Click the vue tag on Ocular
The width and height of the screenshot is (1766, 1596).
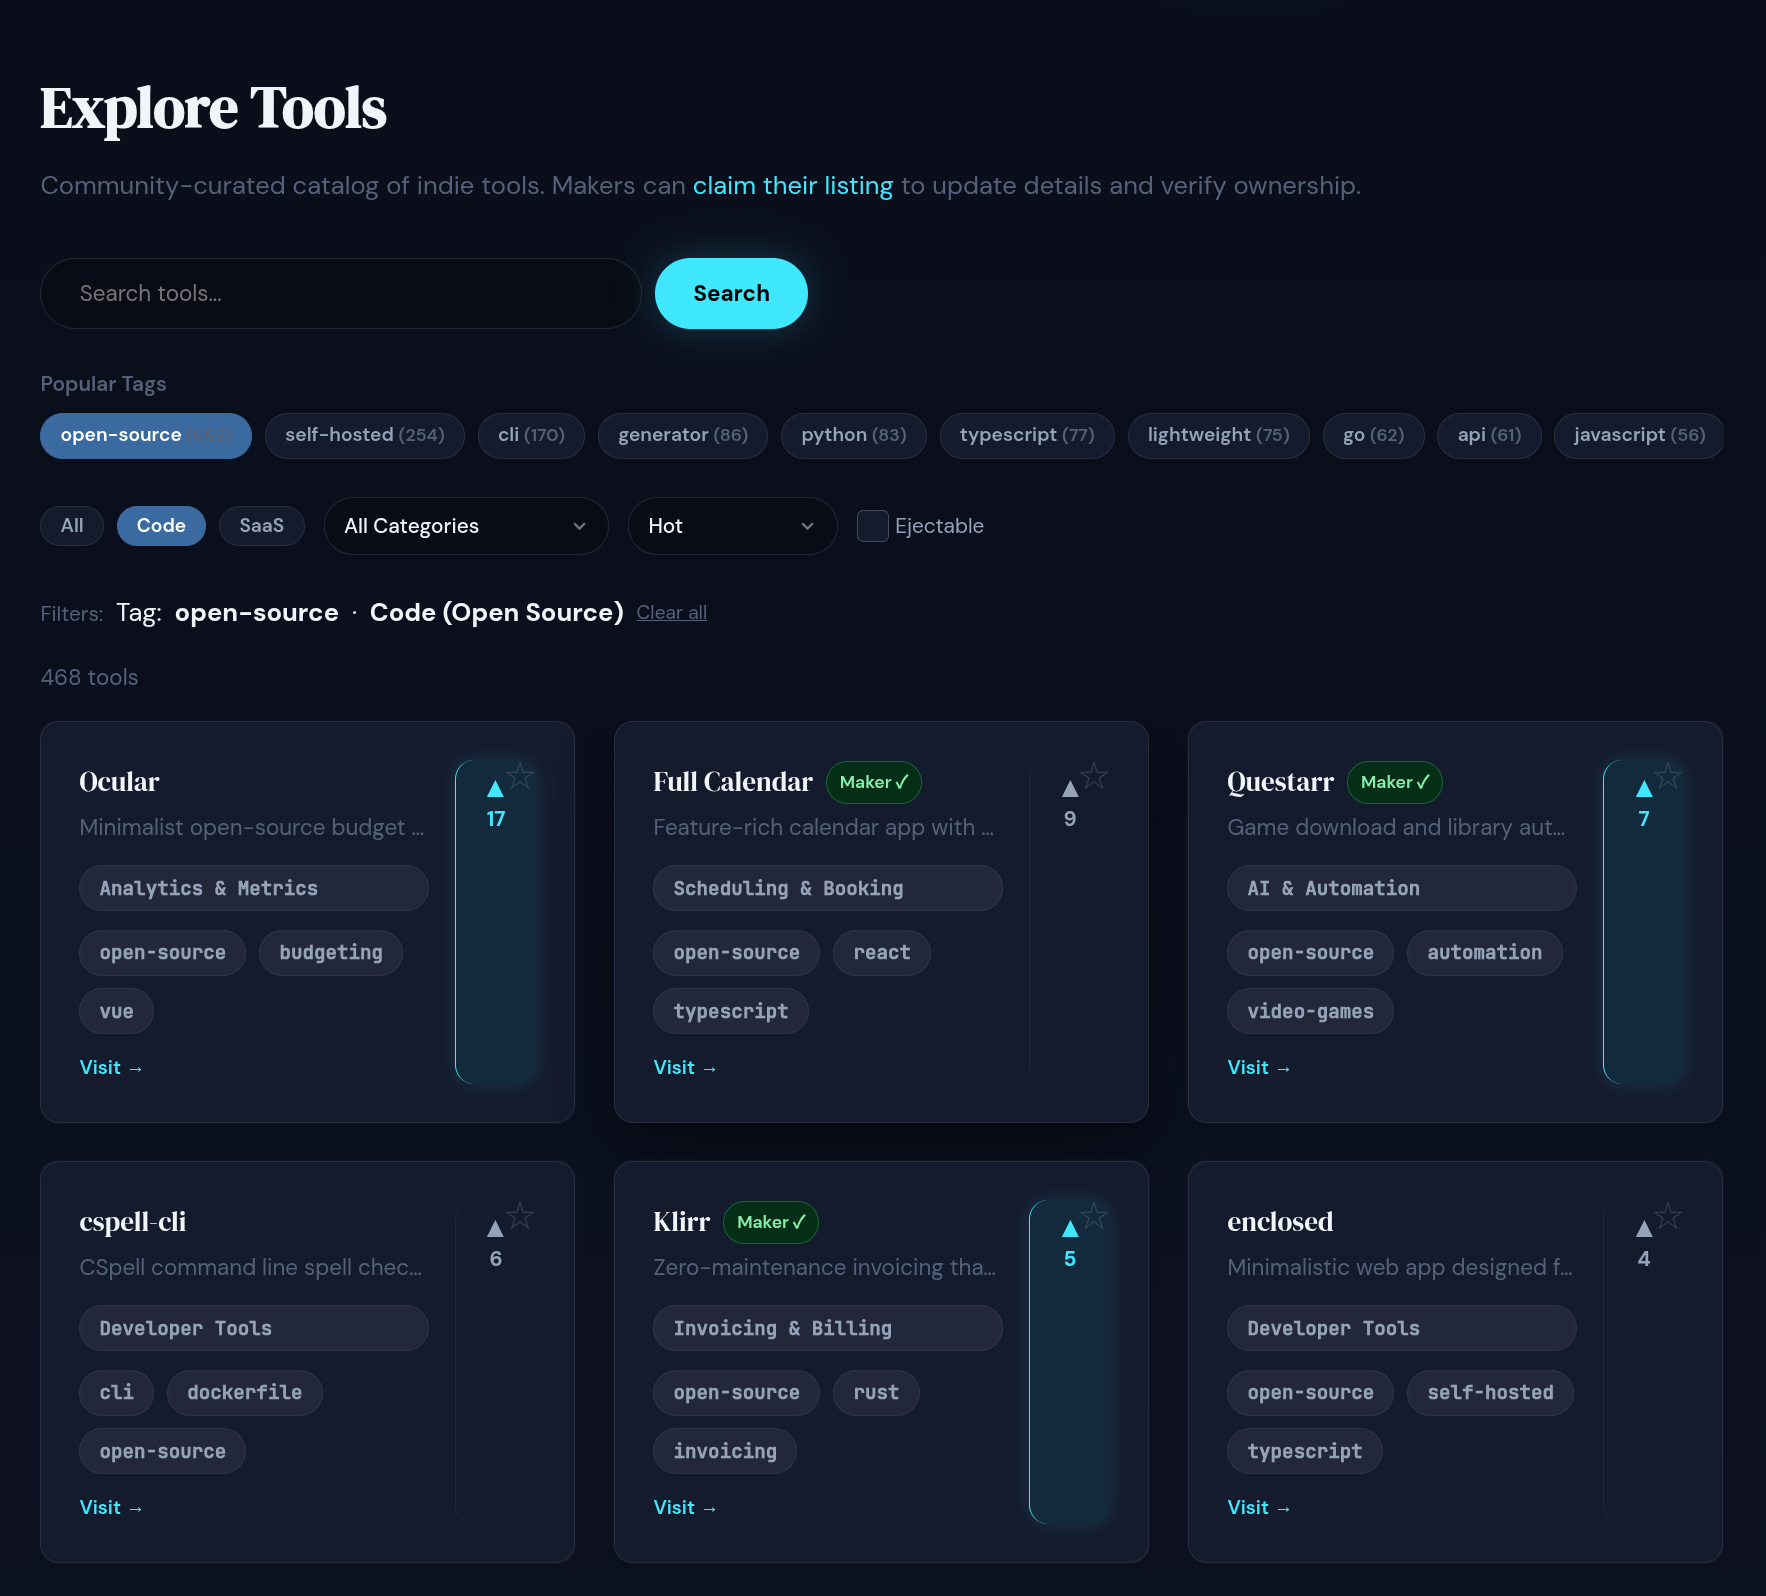point(116,1011)
